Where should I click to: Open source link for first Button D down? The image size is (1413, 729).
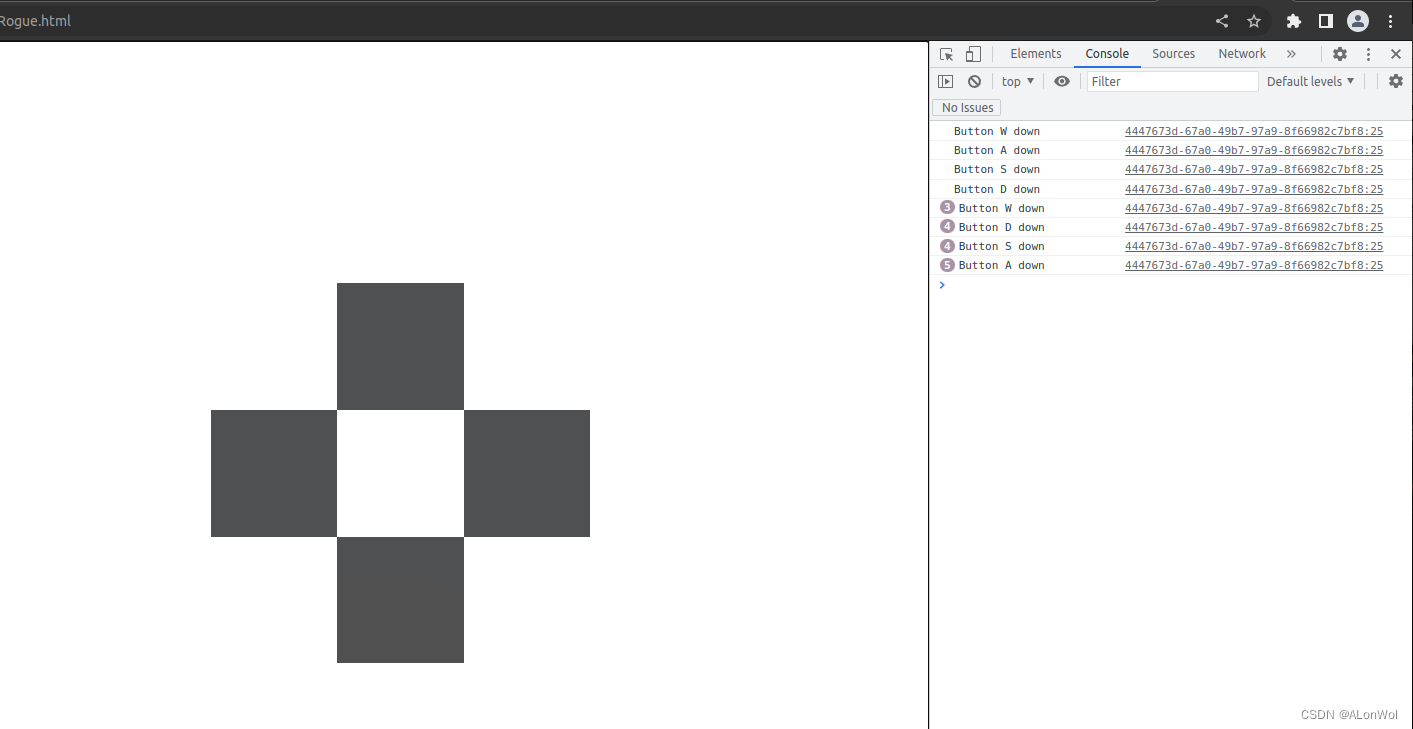pyautogui.click(x=1254, y=189)
